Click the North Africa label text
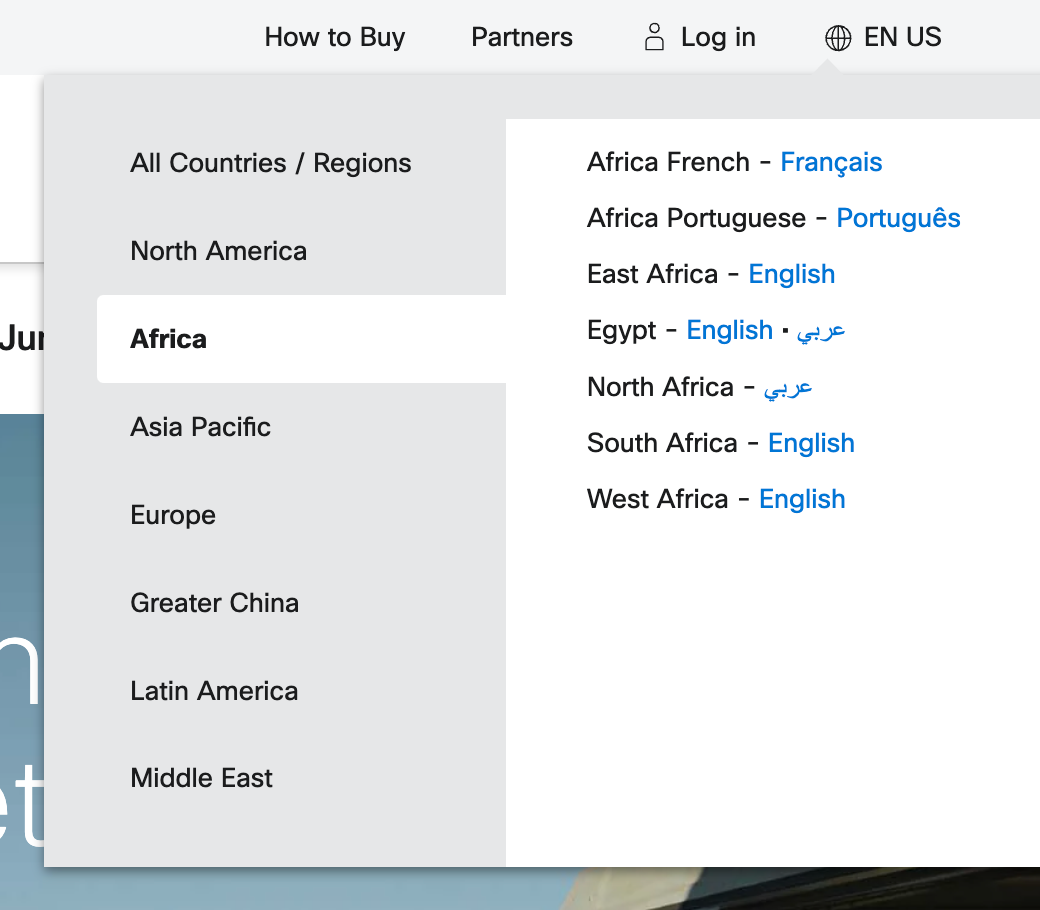 click(661, 387)
